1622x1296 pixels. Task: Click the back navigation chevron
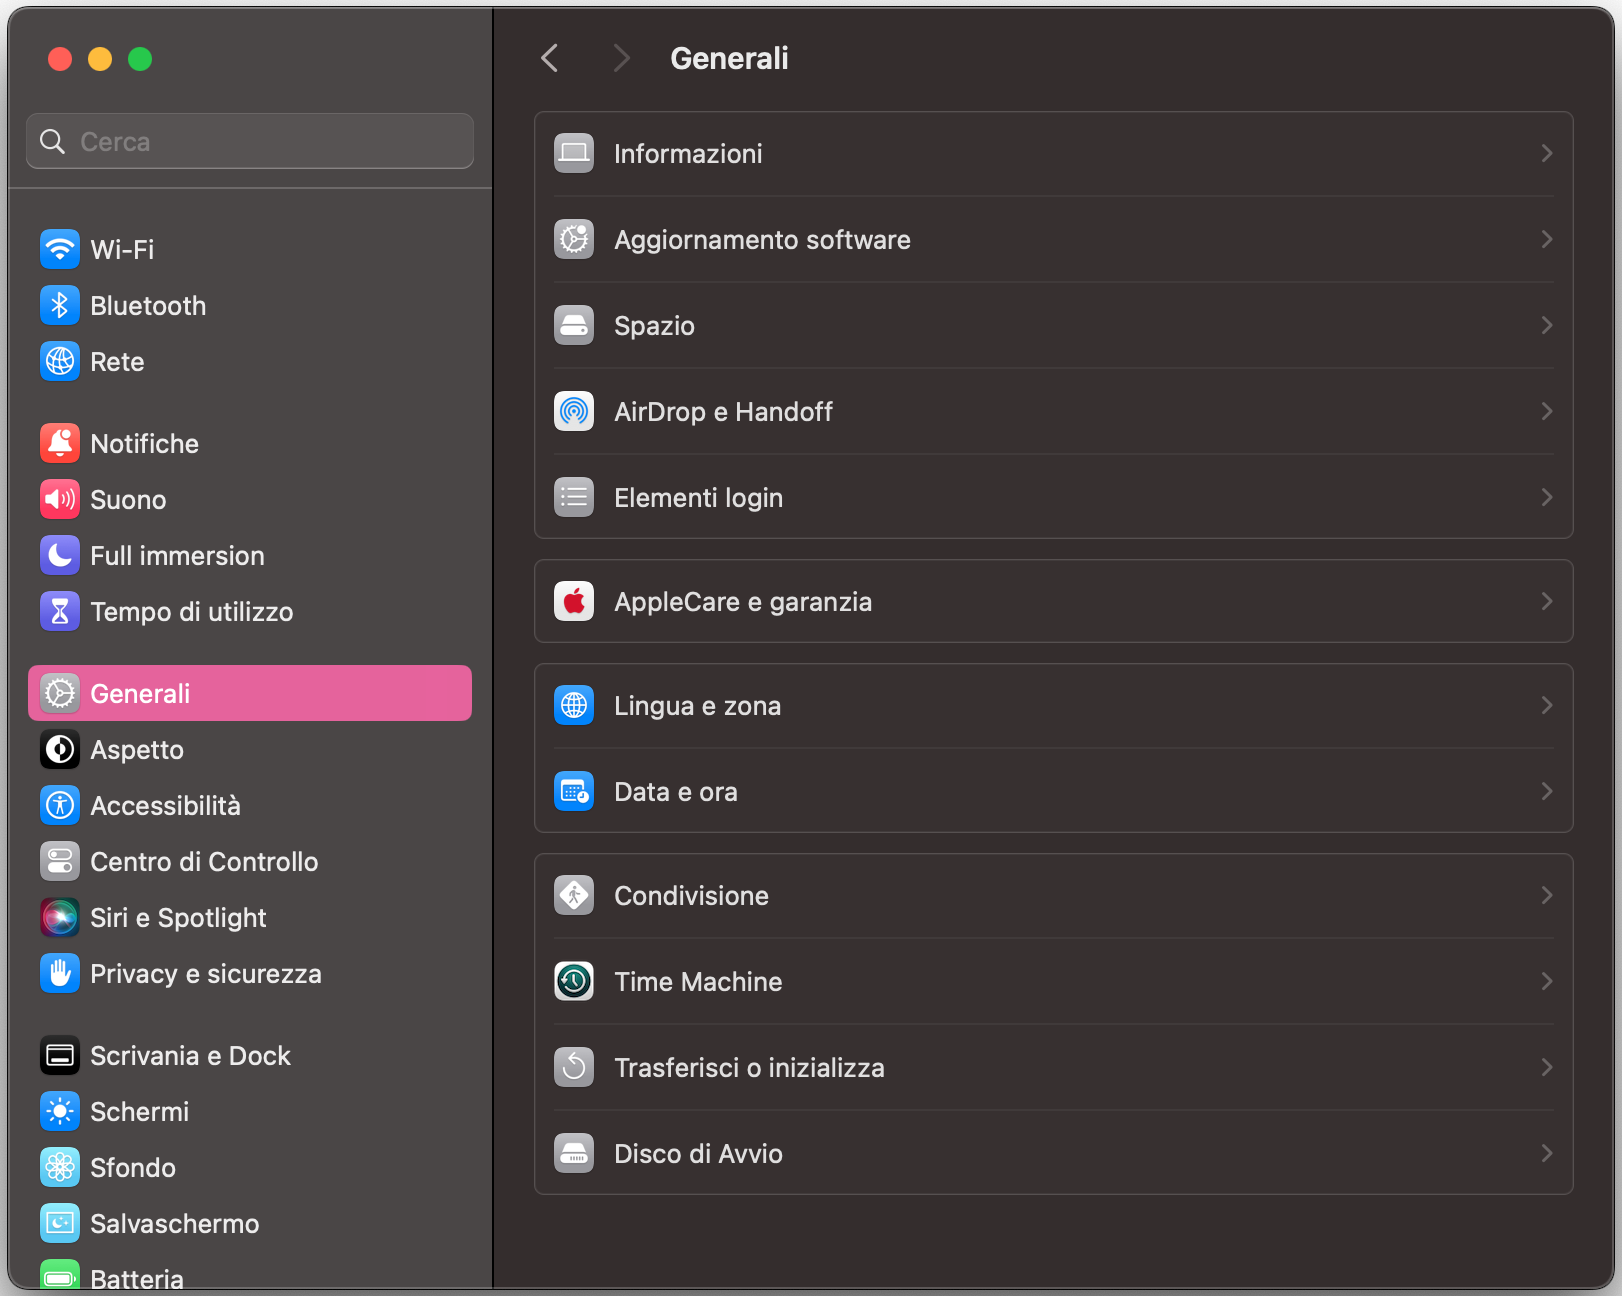pyautogui.click(x=549, y=58)
